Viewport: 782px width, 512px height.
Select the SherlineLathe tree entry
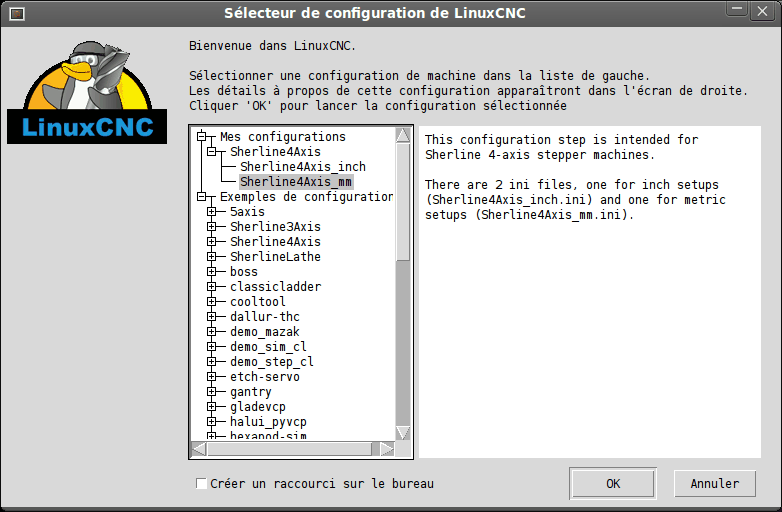pyautogui.click(x=275, y=256)
